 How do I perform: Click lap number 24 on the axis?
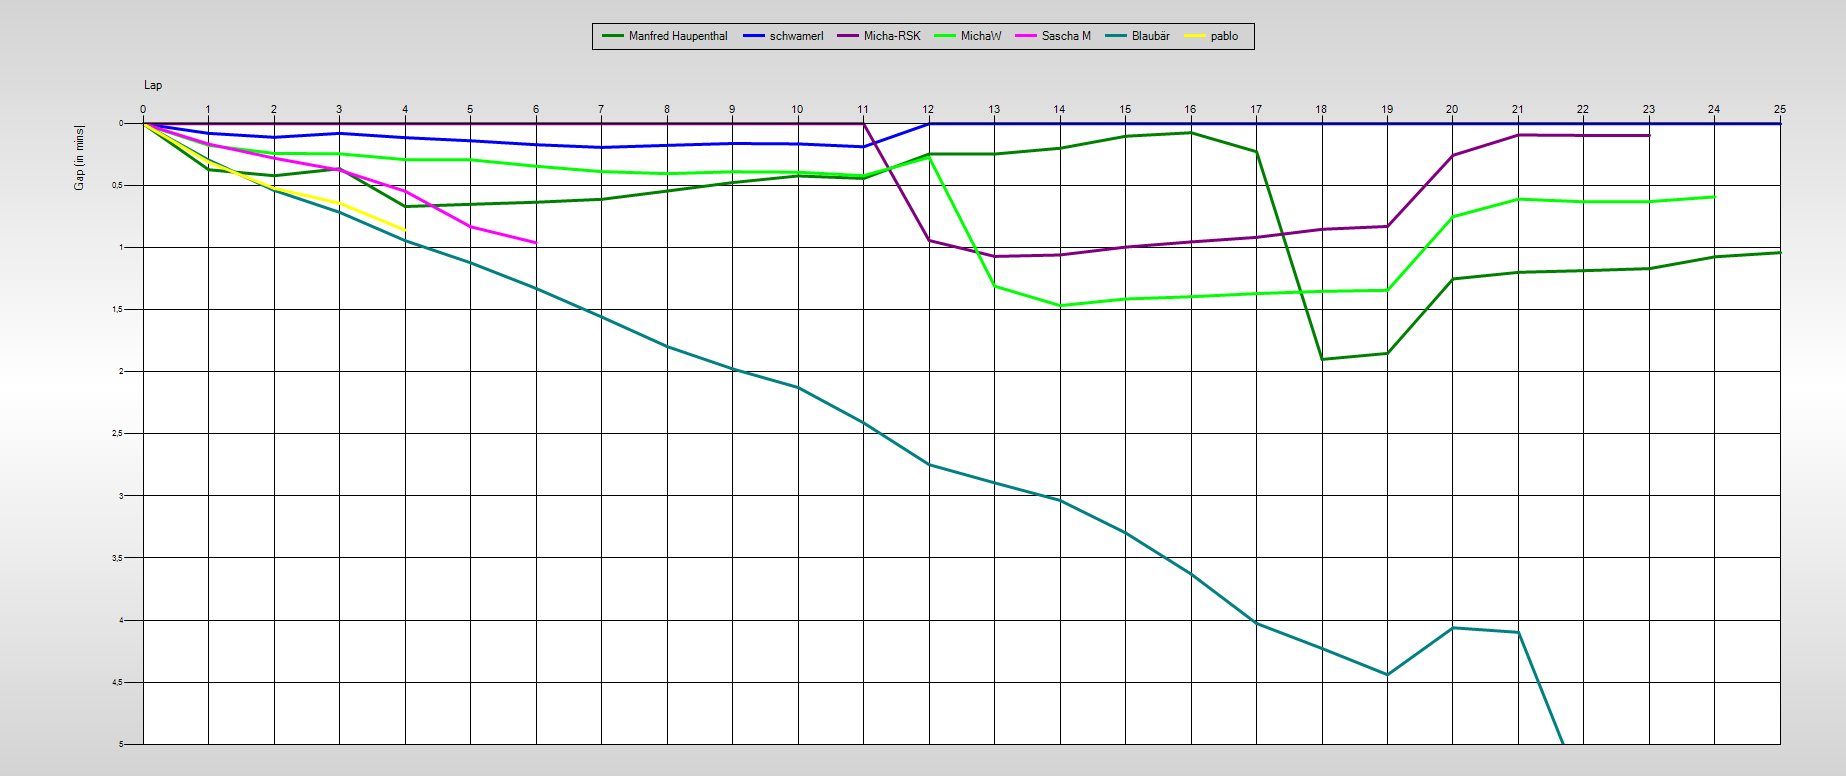(1714, 109)
